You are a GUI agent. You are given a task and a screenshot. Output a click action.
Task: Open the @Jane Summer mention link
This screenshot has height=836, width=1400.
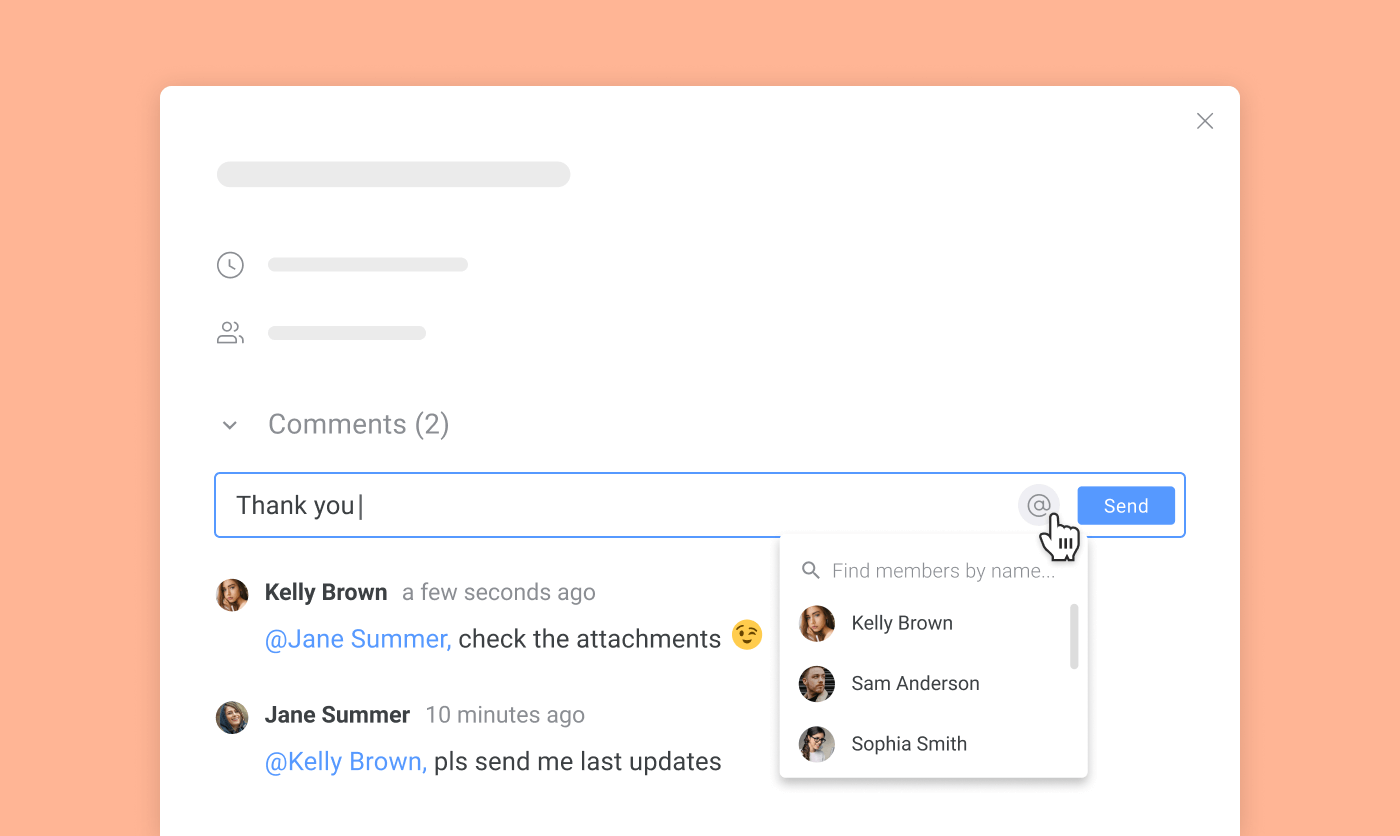(x=357, y=638)
